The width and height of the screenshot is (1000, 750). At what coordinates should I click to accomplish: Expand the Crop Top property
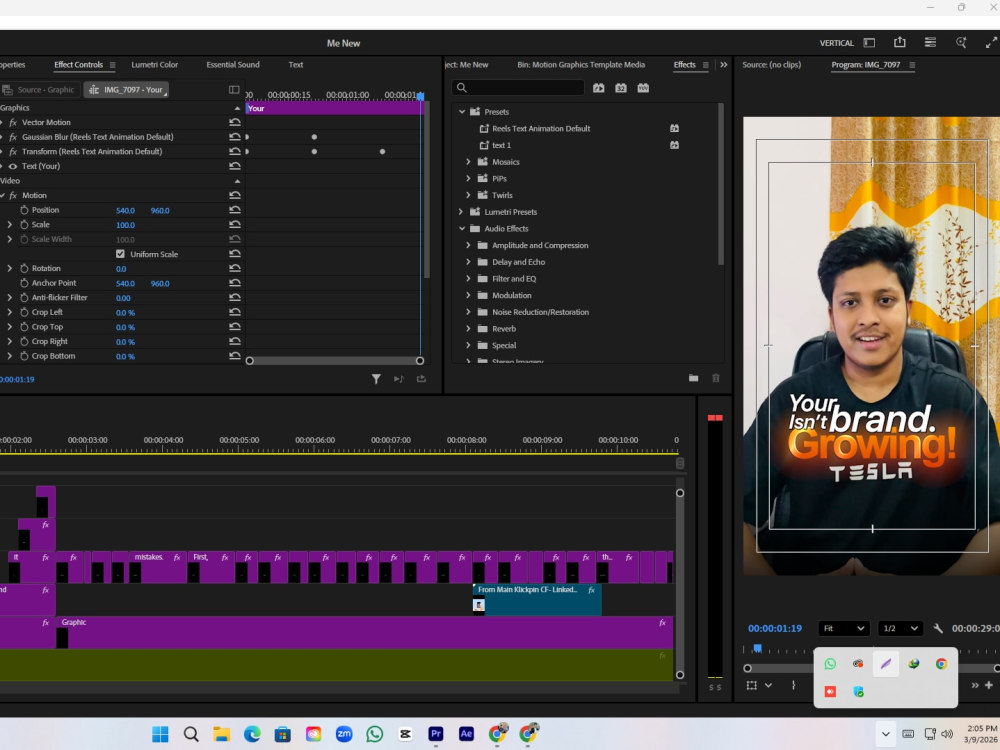point(10,327)
